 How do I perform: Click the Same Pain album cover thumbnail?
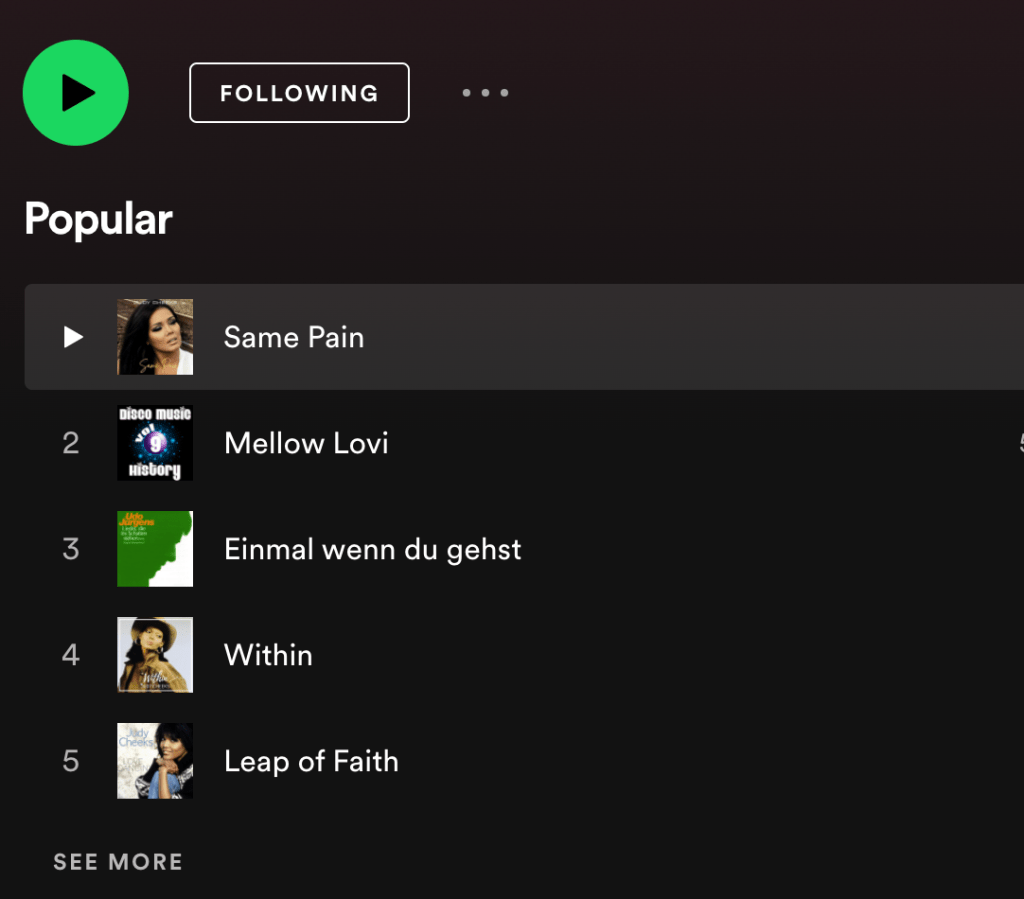pyautogui.click(x=155, y=337)
